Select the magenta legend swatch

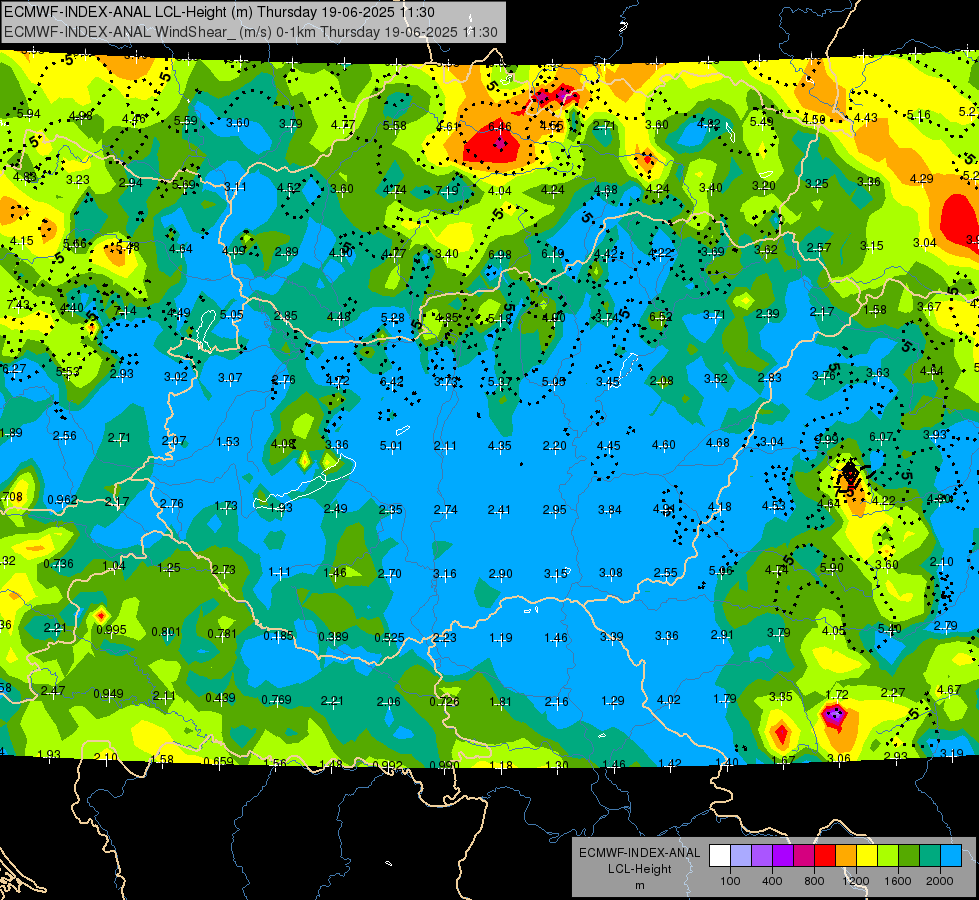(804, 856)
